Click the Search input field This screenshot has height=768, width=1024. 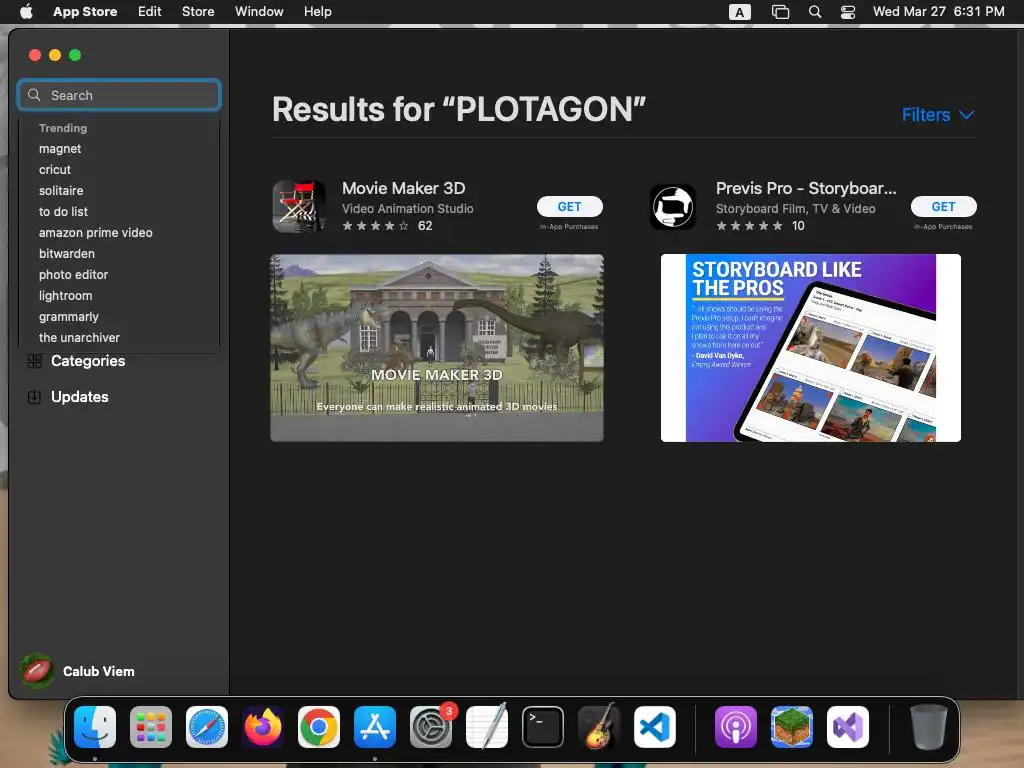120,95
